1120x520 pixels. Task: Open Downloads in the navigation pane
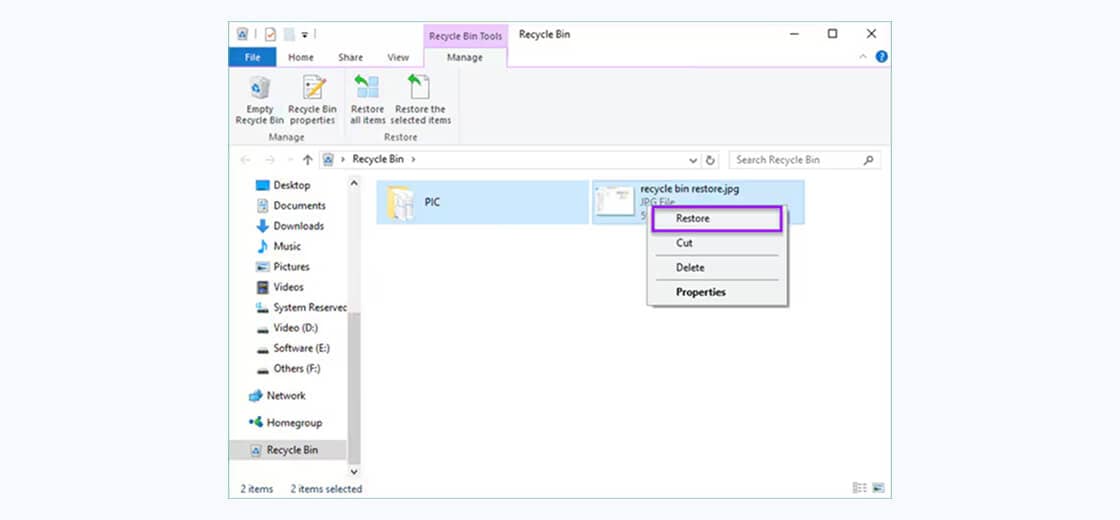pos(298,226)
